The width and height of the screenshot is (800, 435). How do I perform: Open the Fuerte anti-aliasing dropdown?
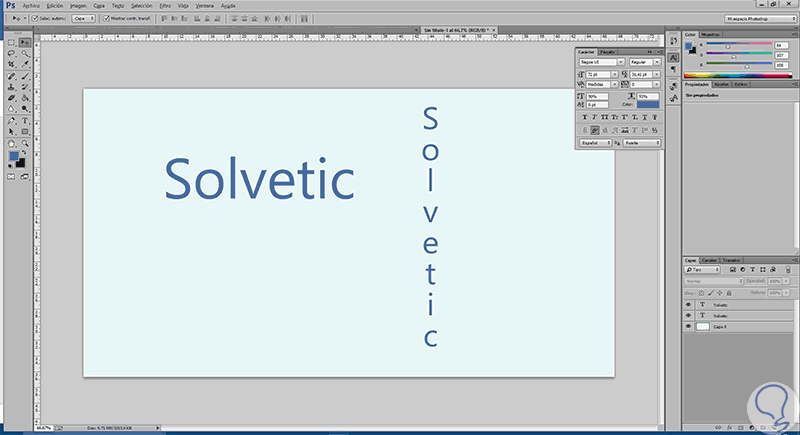coord(642,143)
